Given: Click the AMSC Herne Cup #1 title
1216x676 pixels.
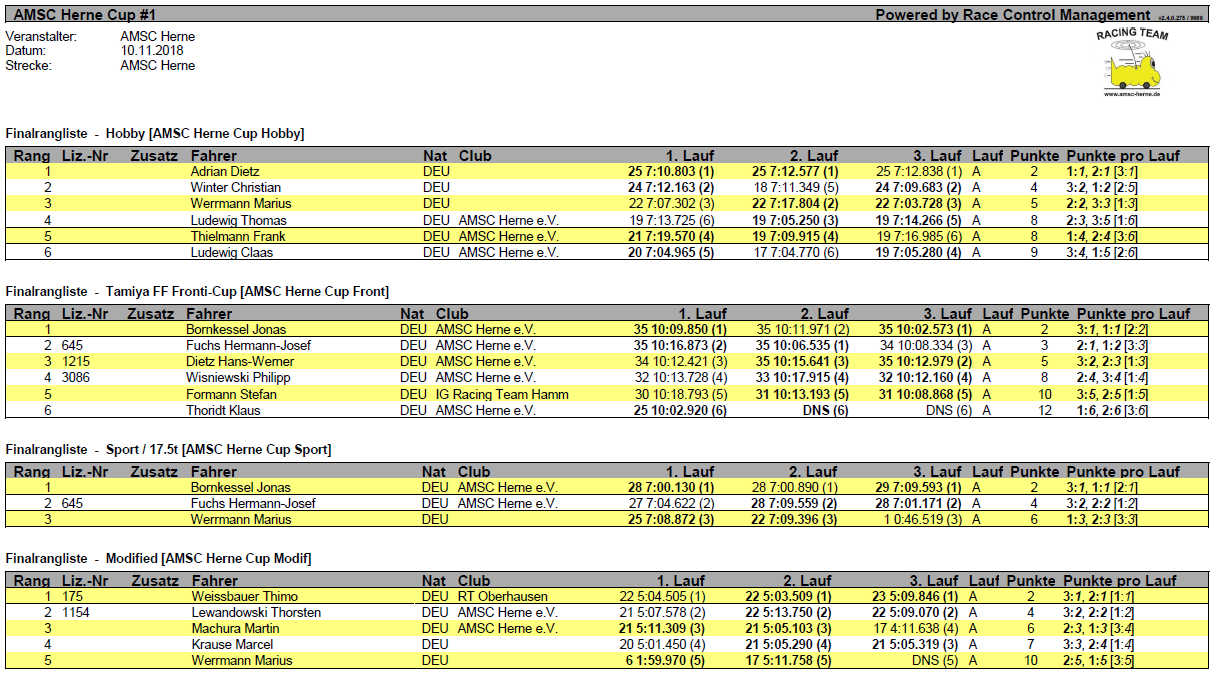Looking at the screenshot, I should pyautogui.click(x=85, y=15).
